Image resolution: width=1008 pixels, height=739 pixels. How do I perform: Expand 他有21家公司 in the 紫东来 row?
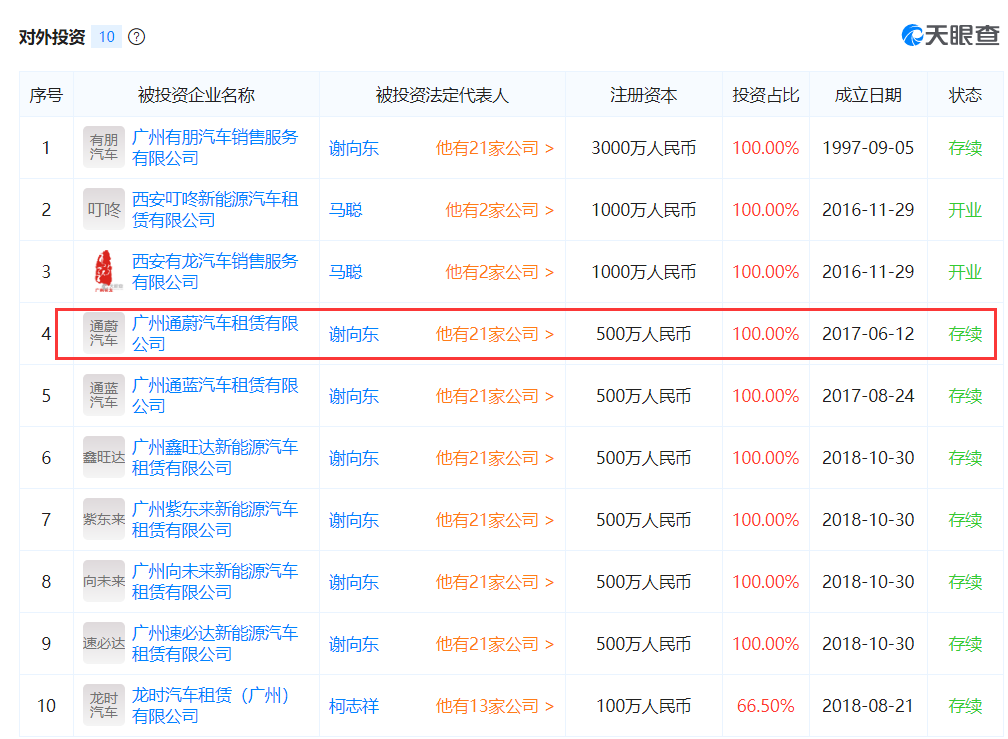pyautogui.click(x=494, y=521)
